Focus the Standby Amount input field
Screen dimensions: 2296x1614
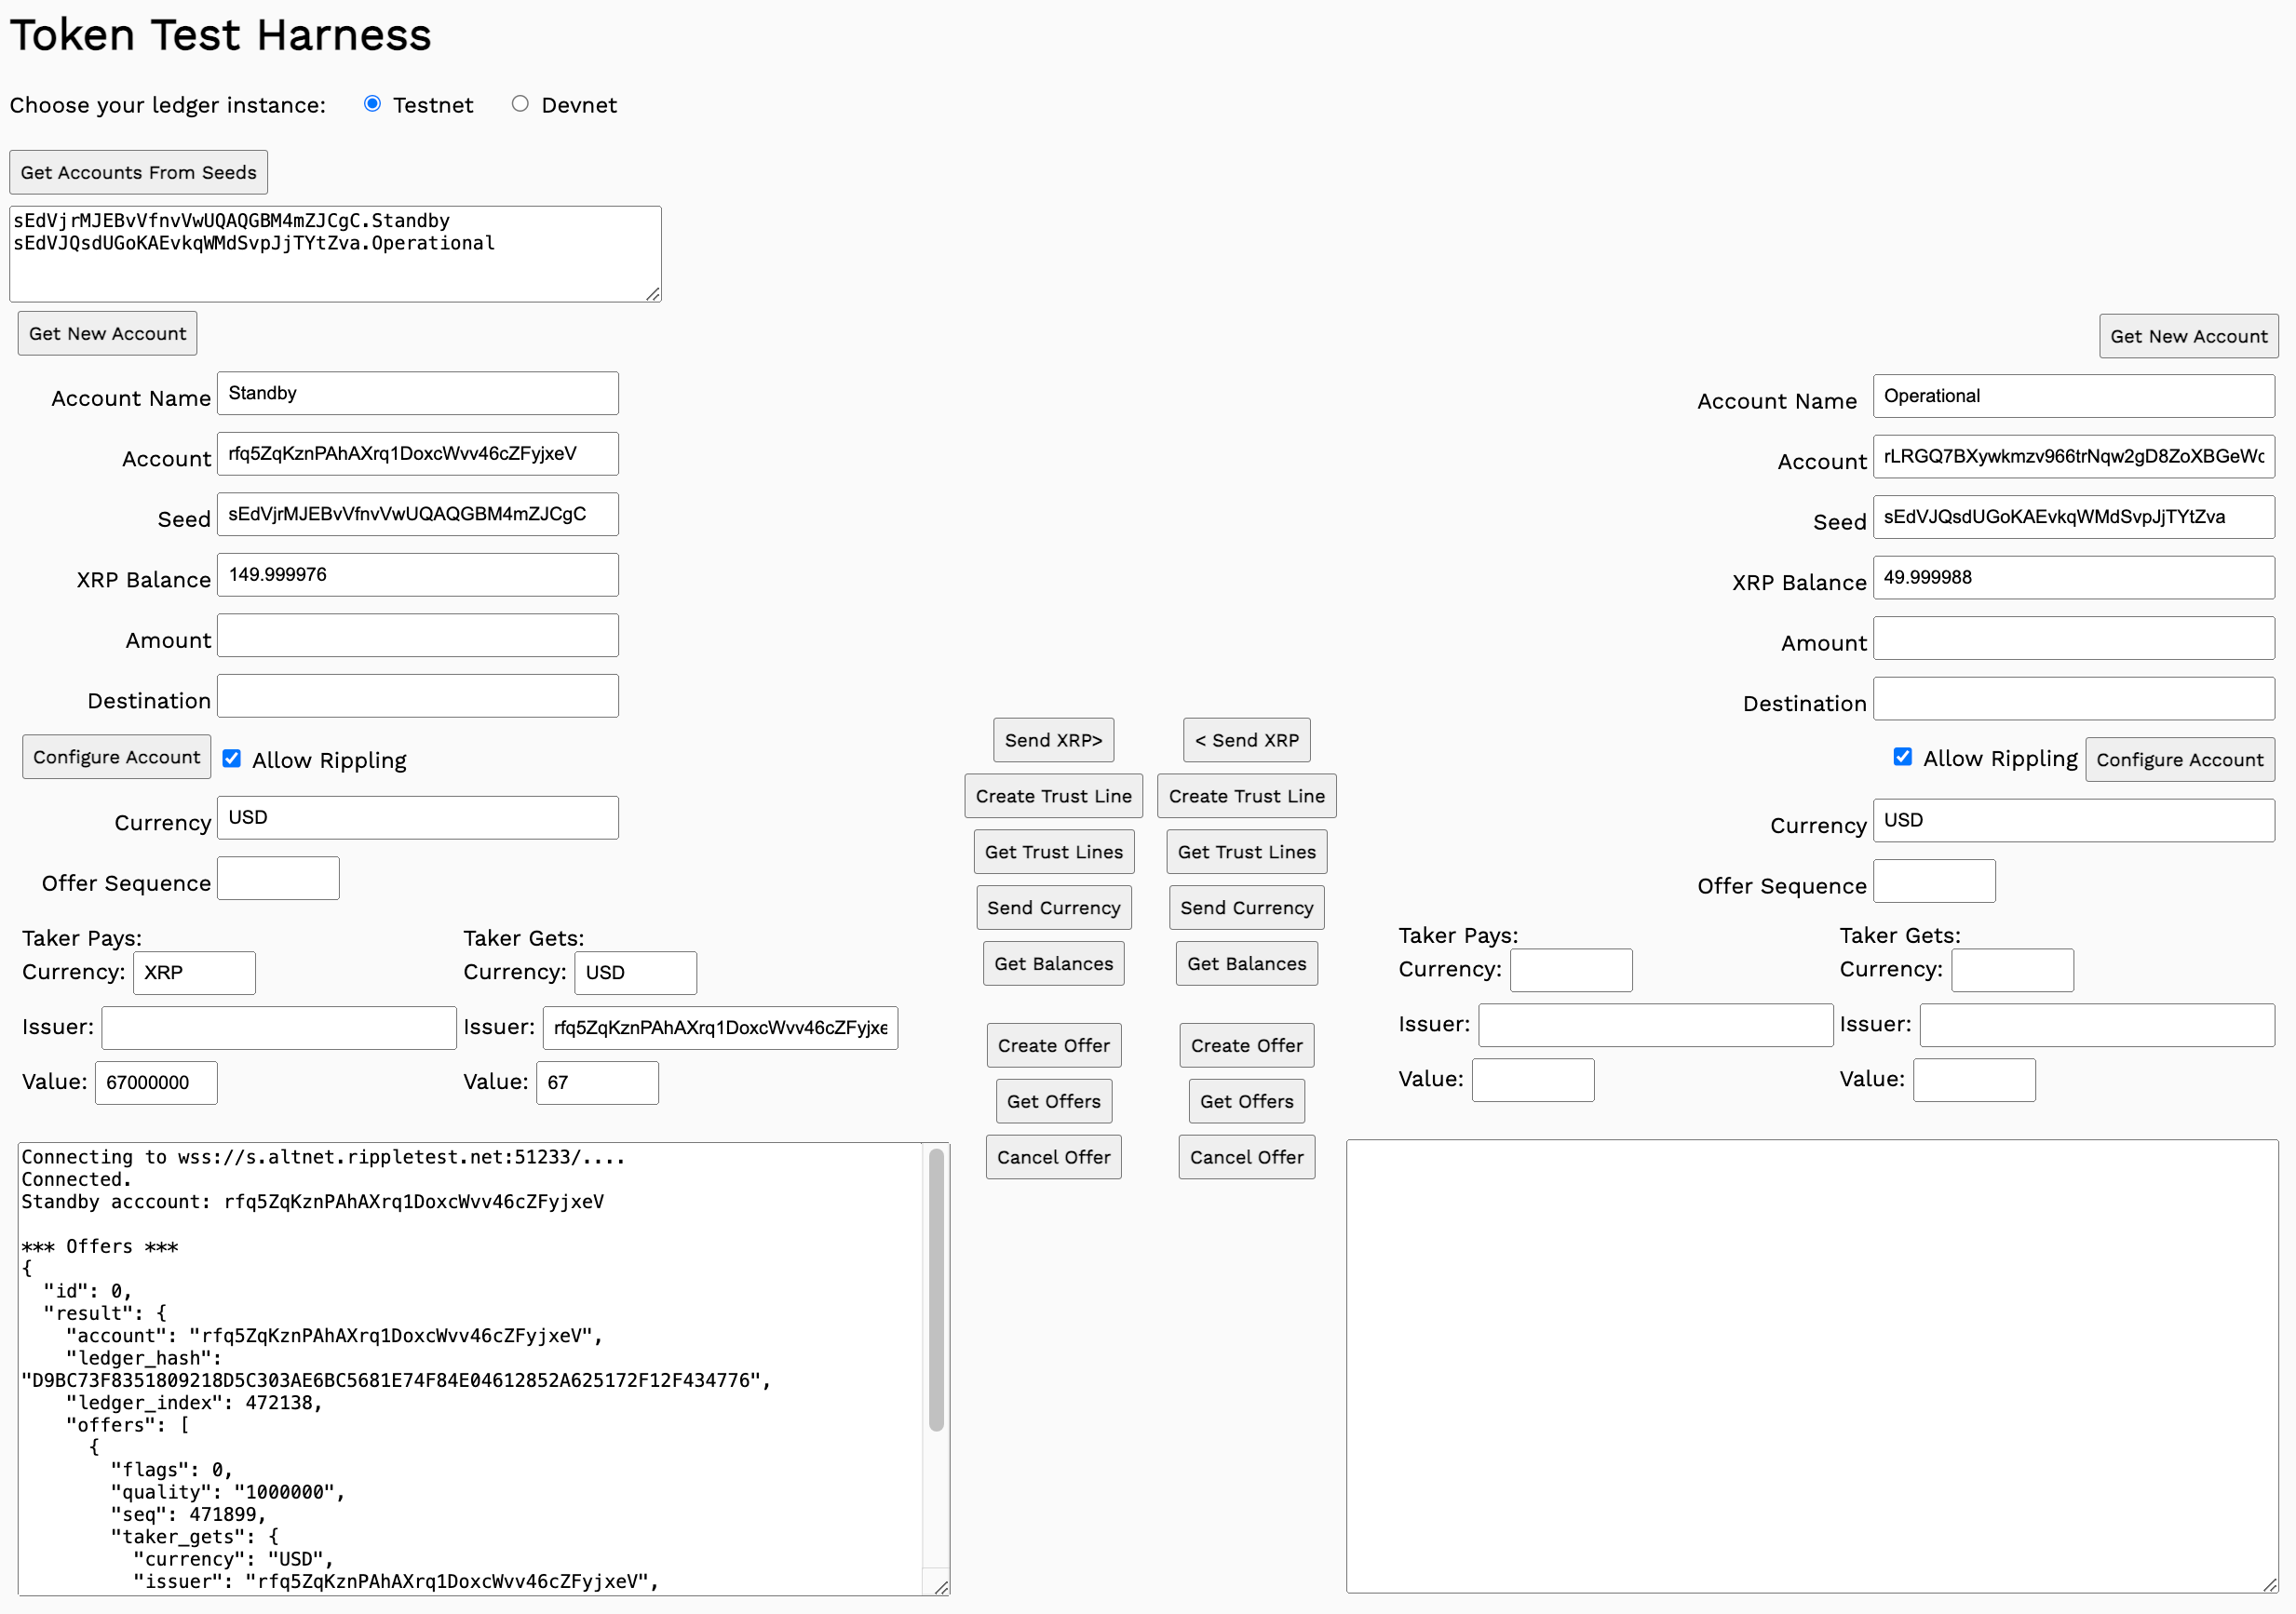pyautogui.click(x=417, y=636)
